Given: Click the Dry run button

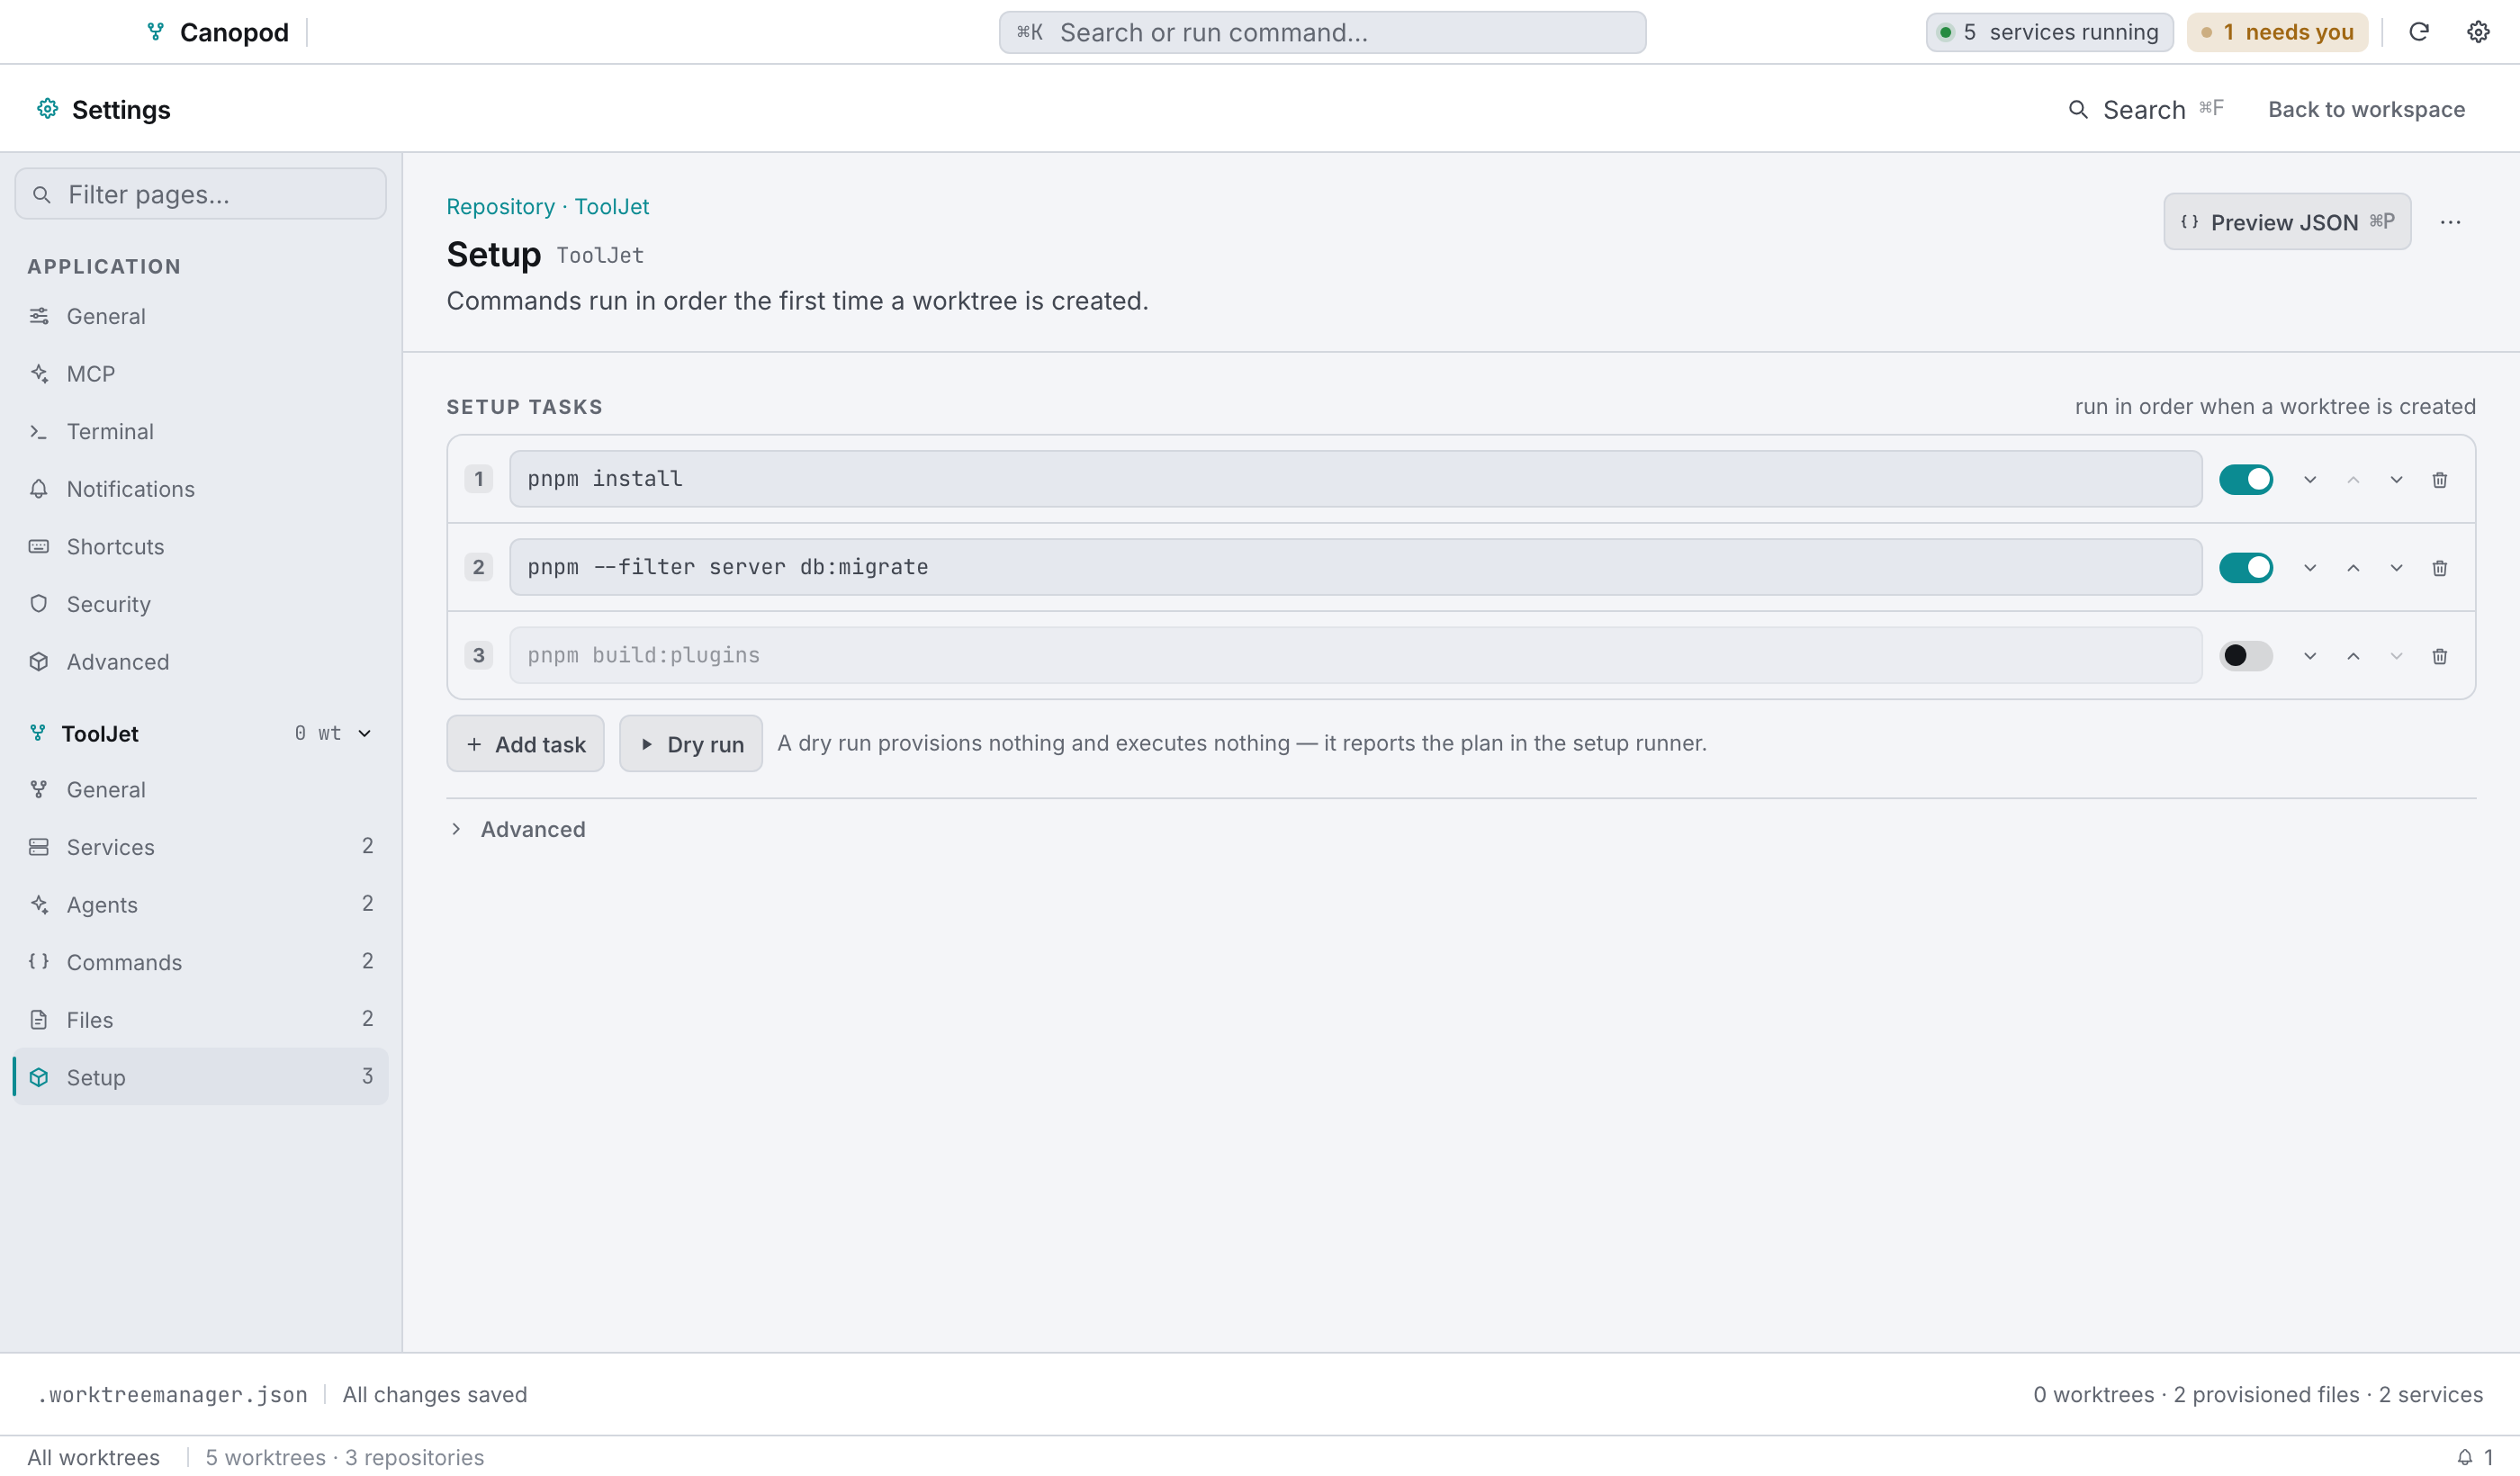Looking at the screenshot, I should coord(690,744).
